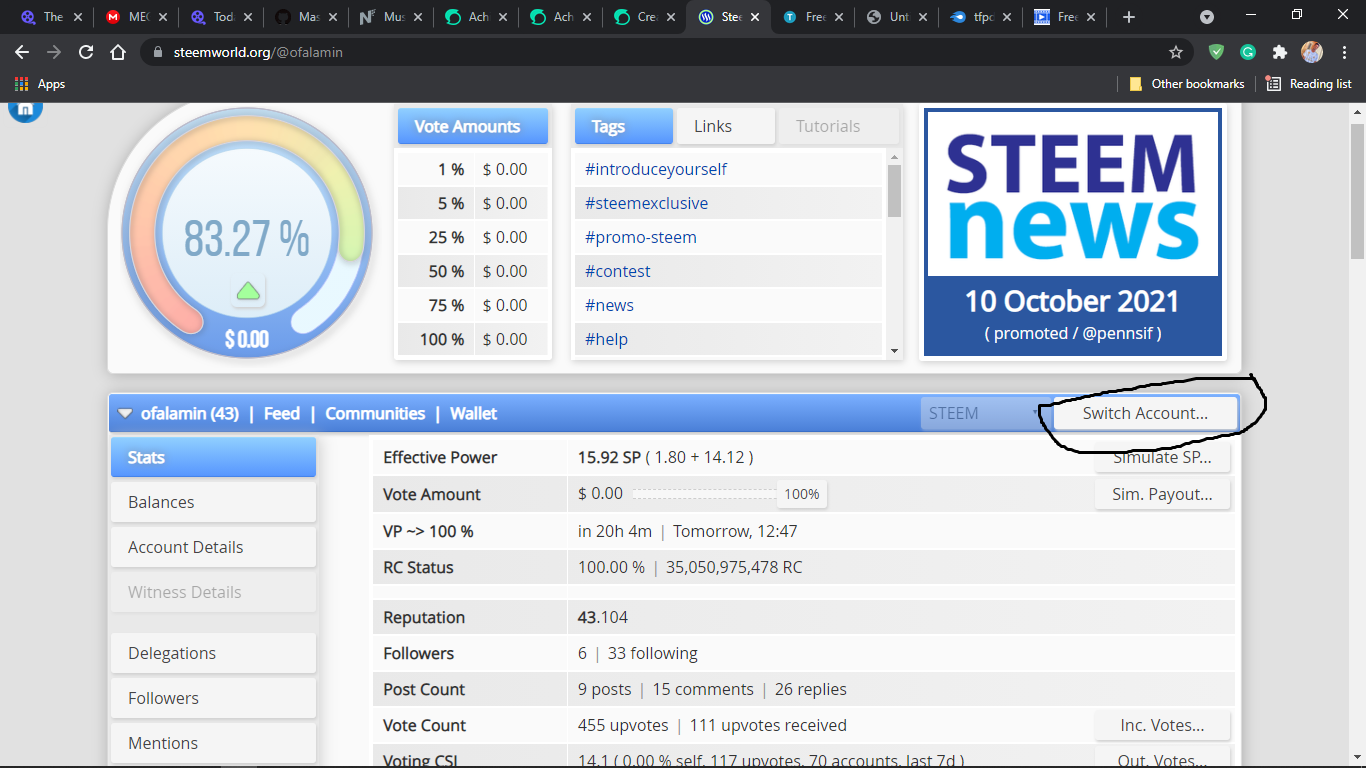Click the green voting power arrow indicator
This screenshot has width=1366, height=768.
[x=249, y=291]
